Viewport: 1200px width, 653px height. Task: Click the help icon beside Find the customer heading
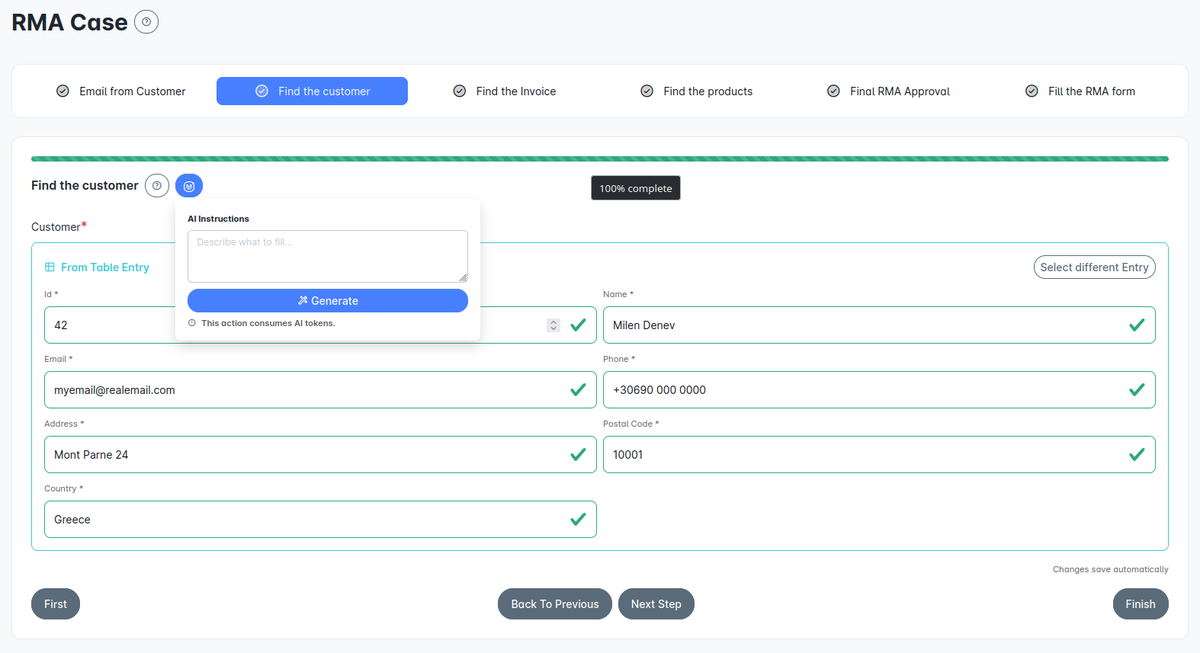156,185
